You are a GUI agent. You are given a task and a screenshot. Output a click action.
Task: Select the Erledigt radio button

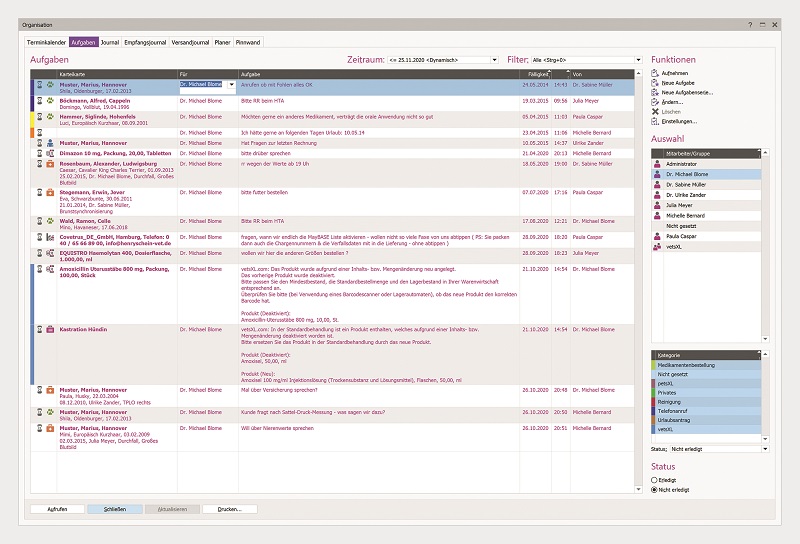[654, 480]
